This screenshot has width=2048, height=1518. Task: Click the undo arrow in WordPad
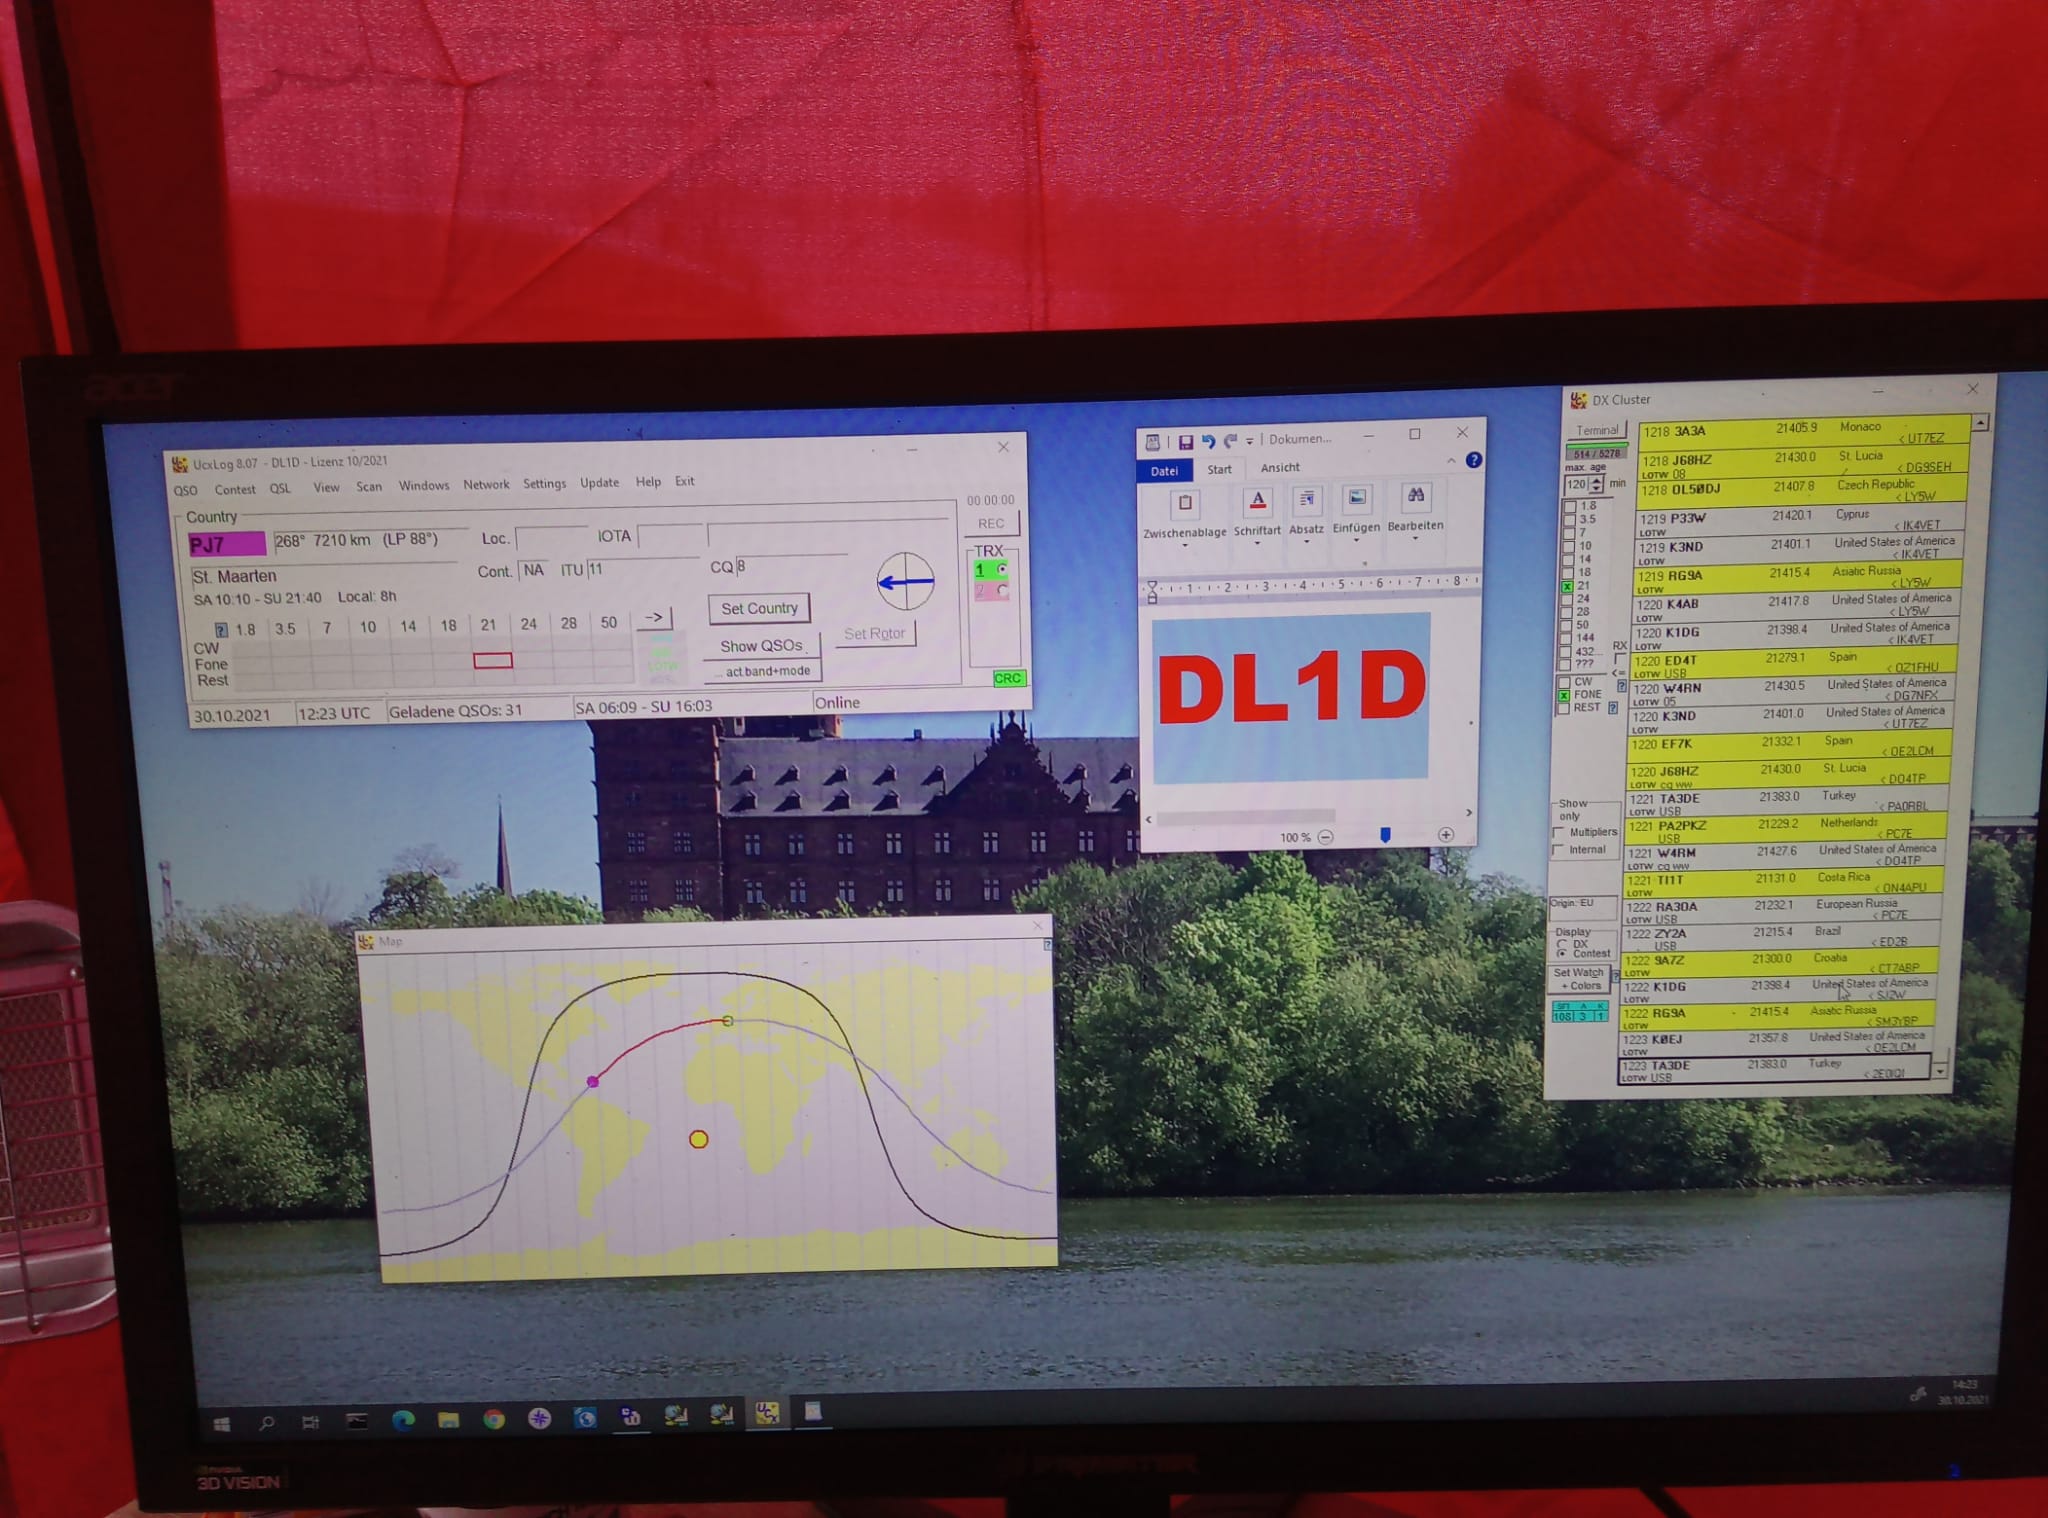click(1208, 441)
